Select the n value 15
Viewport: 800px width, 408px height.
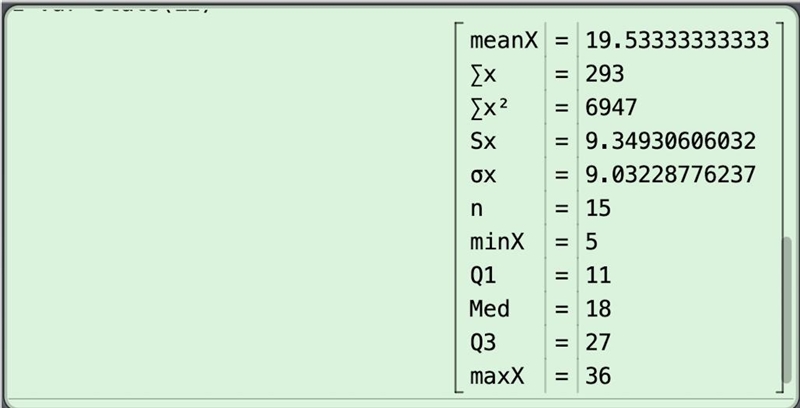click(598, 208)
